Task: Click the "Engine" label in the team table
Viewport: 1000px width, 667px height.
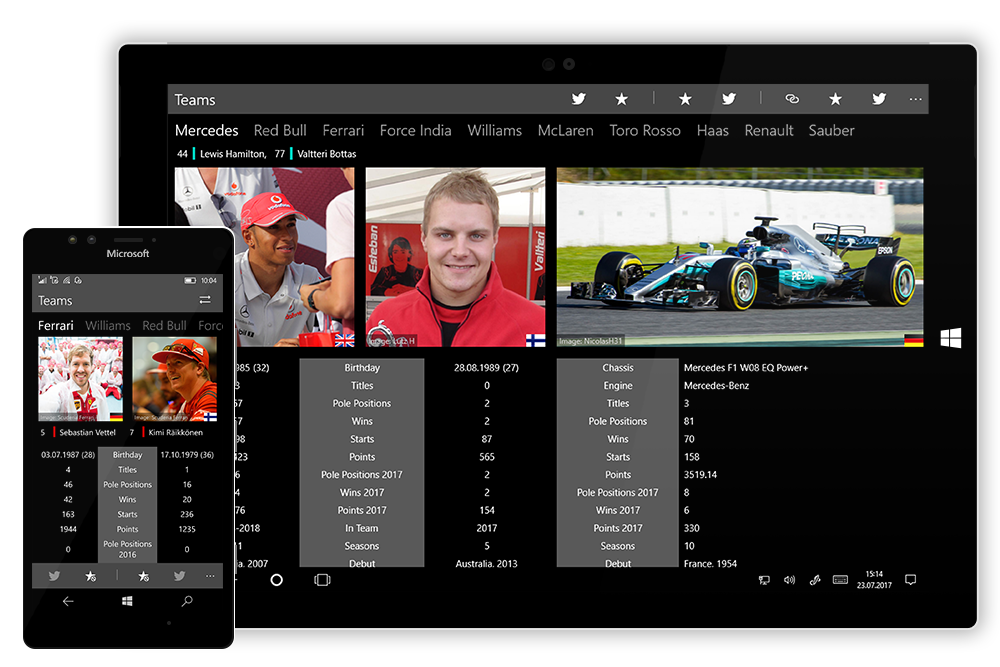Action: point(618,385)
